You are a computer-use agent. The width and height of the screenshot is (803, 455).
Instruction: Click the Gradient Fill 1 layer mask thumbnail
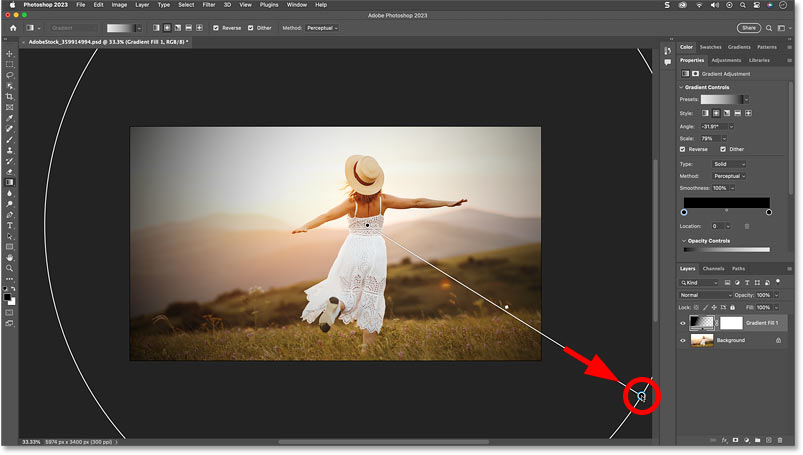pos(730,323)
